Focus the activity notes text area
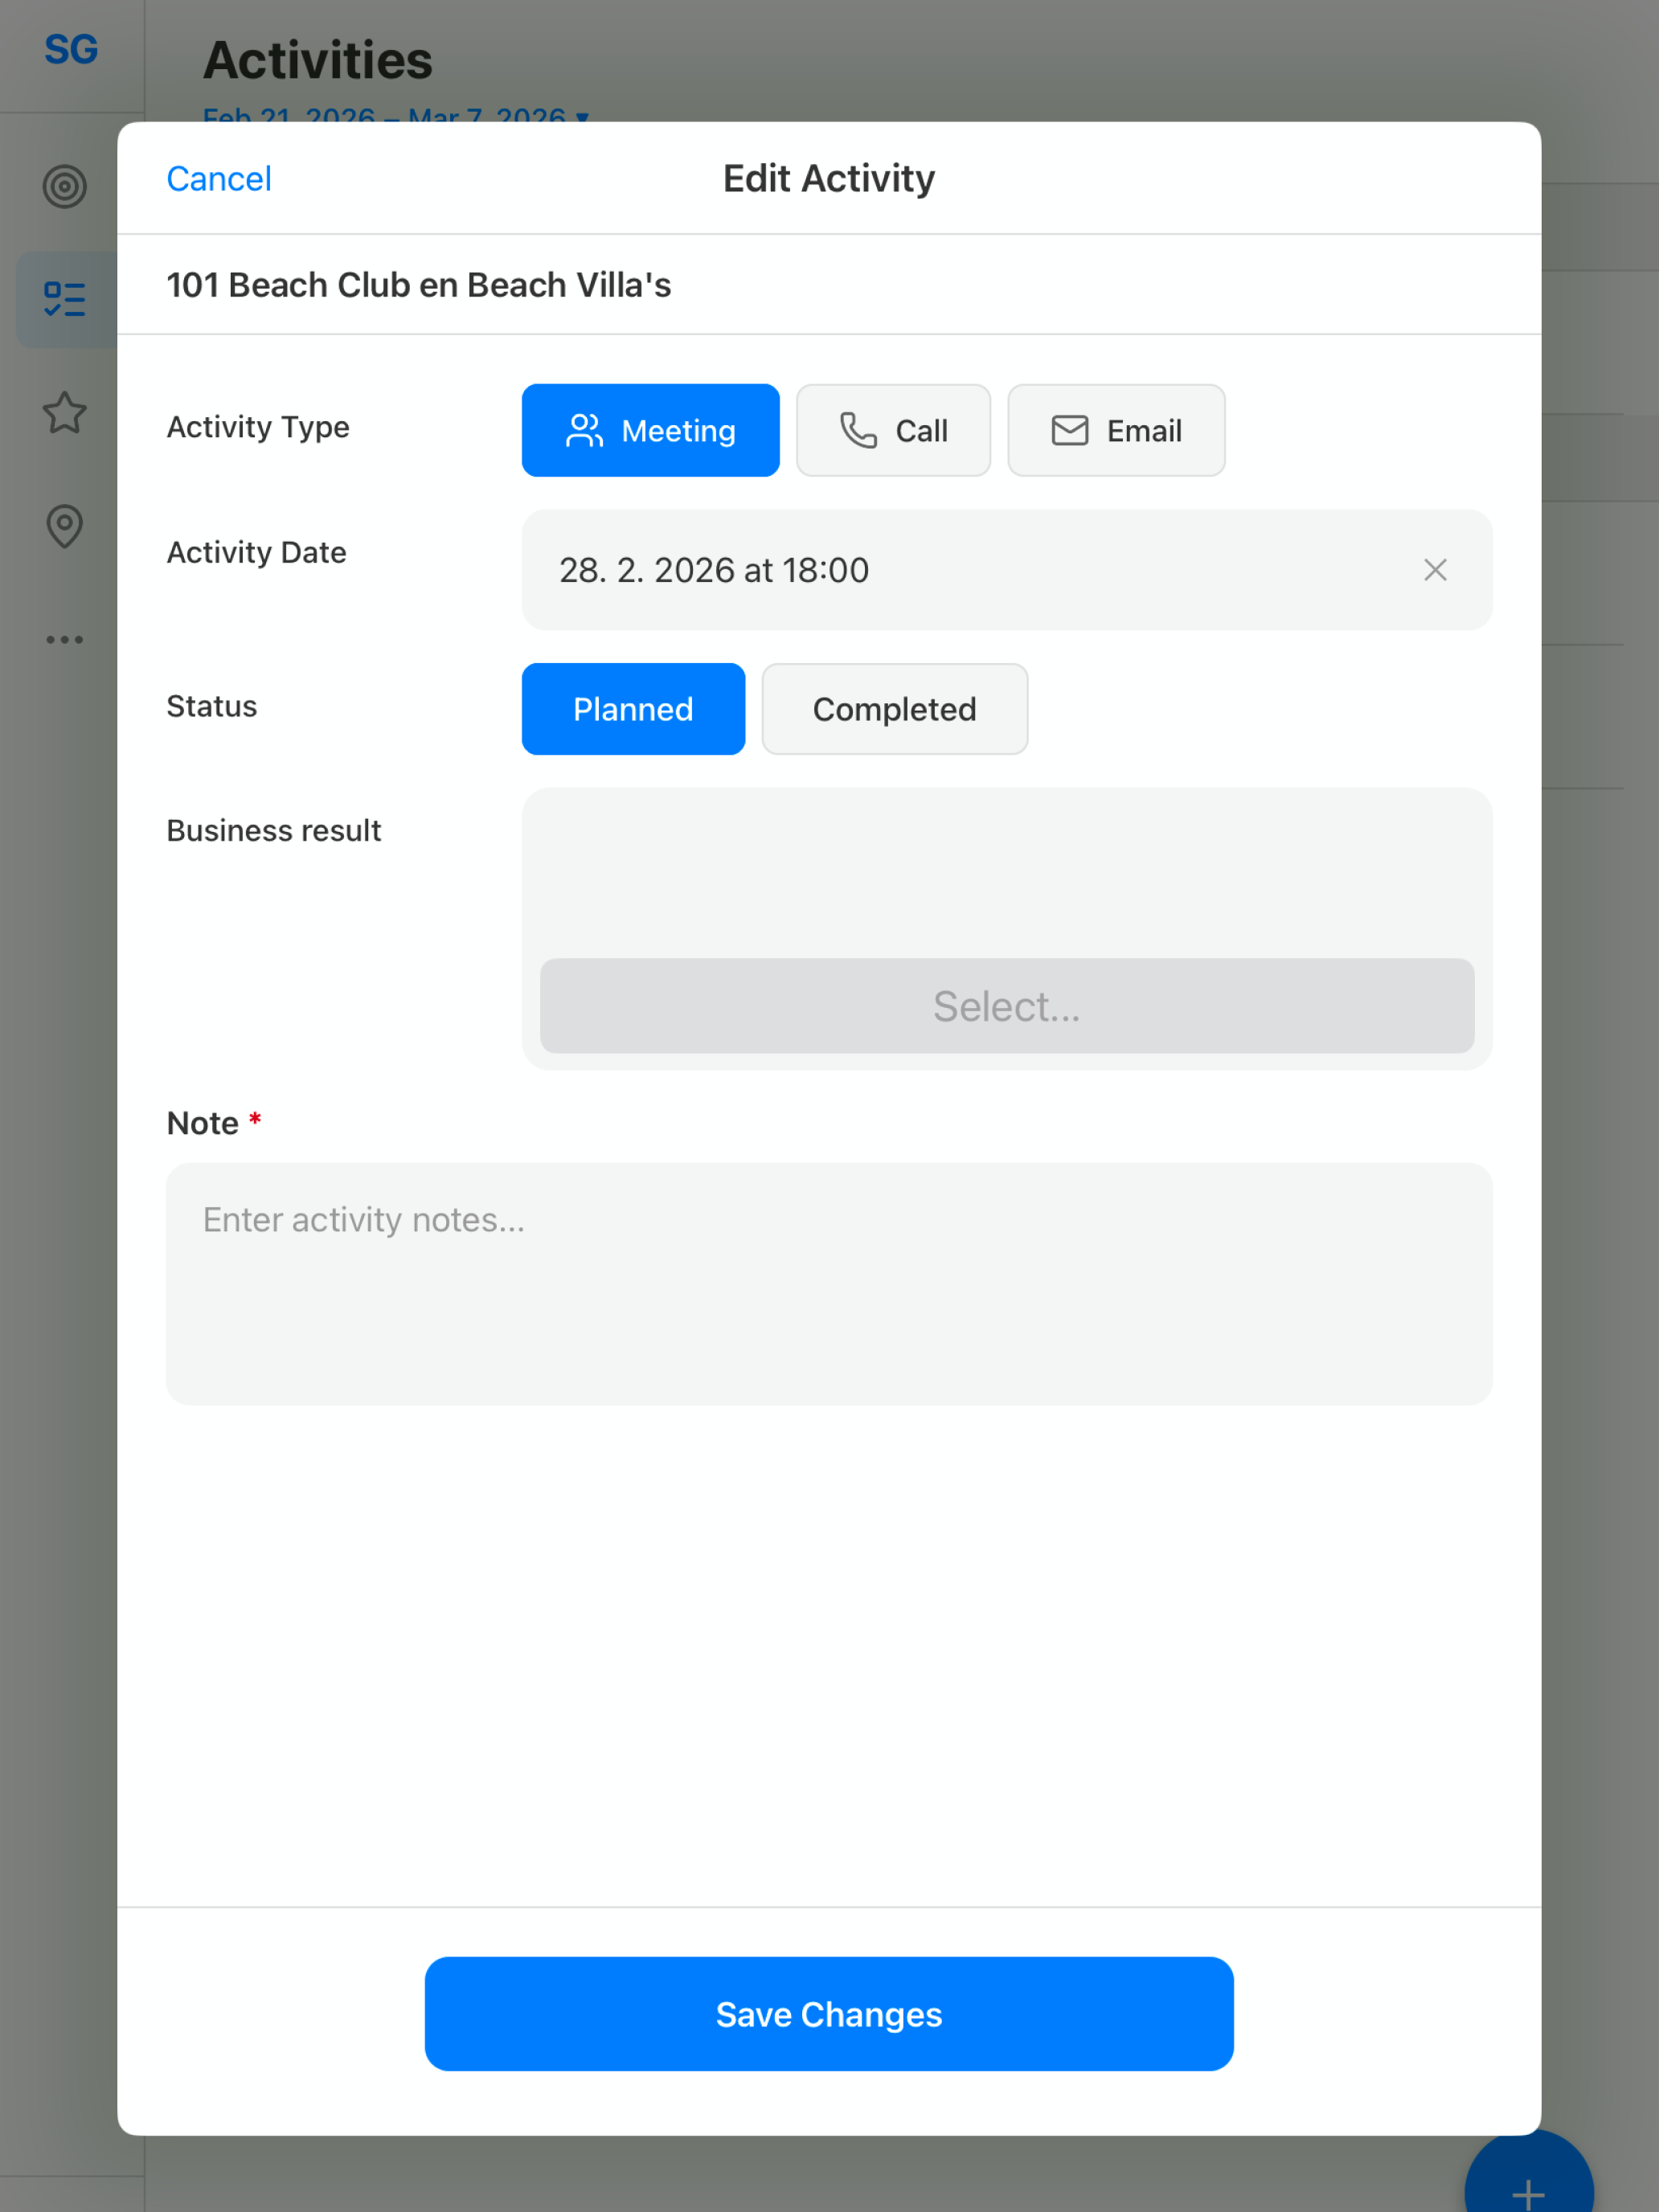Image resolution: width=1659 pixels, height=2212 pixels. [x=829, y=1283]
